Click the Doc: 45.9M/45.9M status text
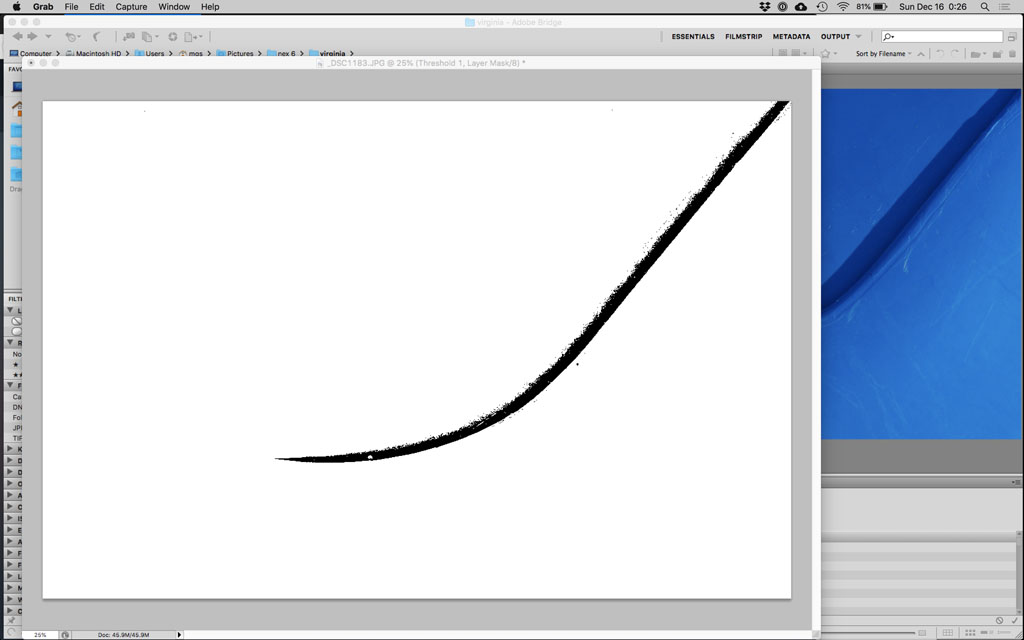 123,634
